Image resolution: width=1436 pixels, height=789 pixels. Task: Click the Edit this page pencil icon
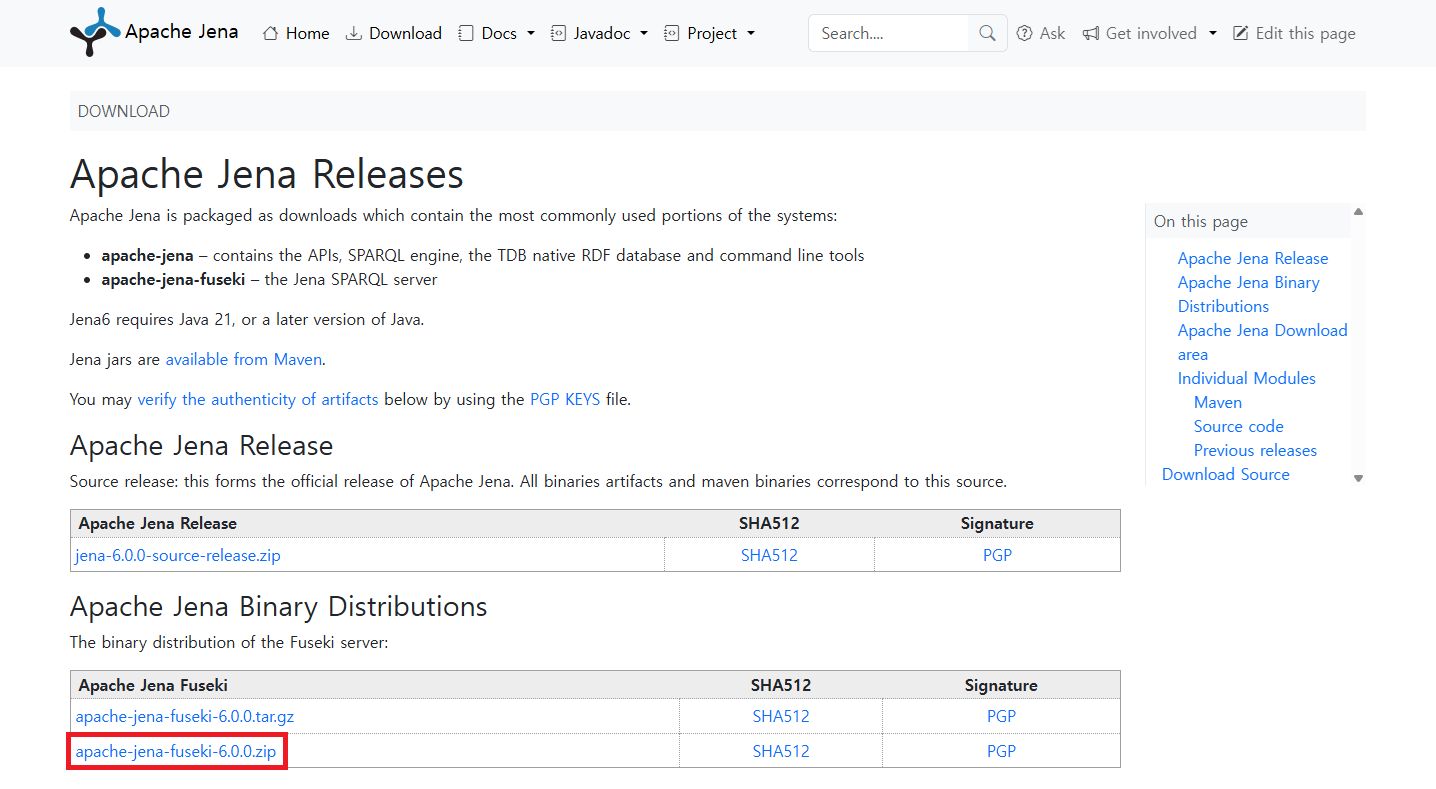[x=1242, y=33]
